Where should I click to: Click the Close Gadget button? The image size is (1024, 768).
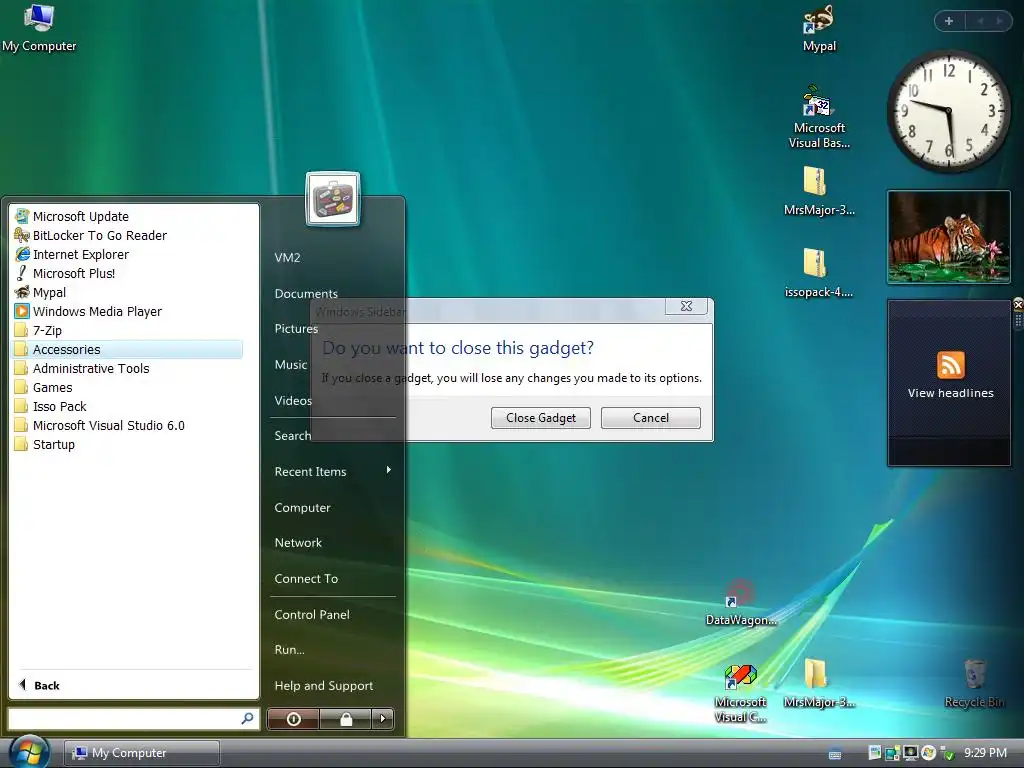tap(541, 418)
